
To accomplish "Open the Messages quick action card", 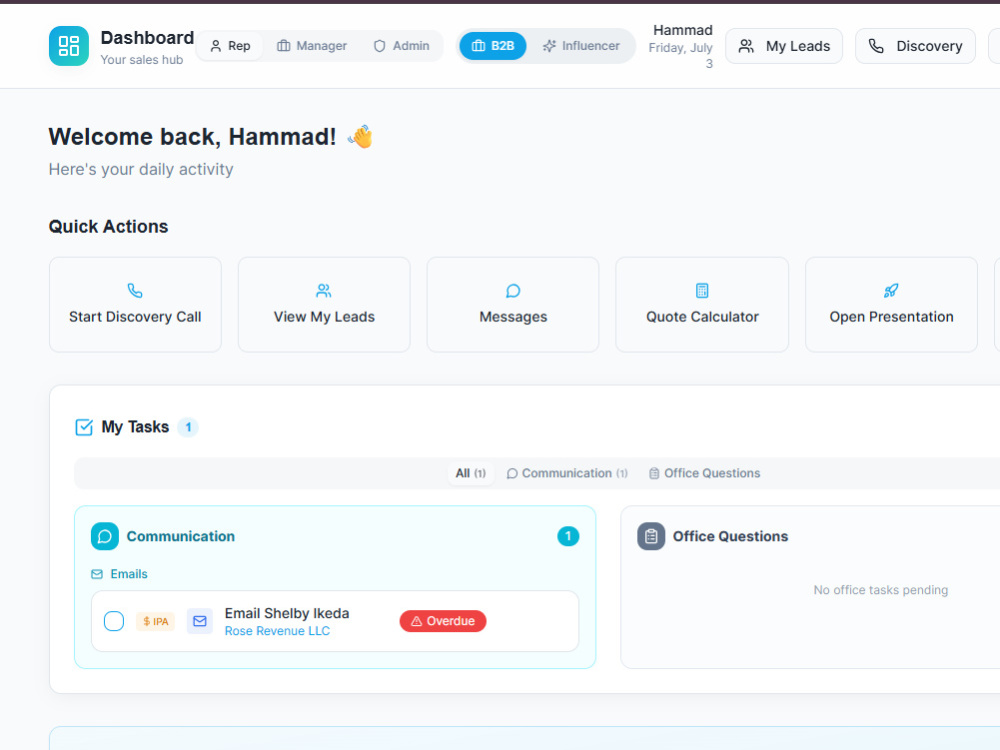I will (513, 304).
